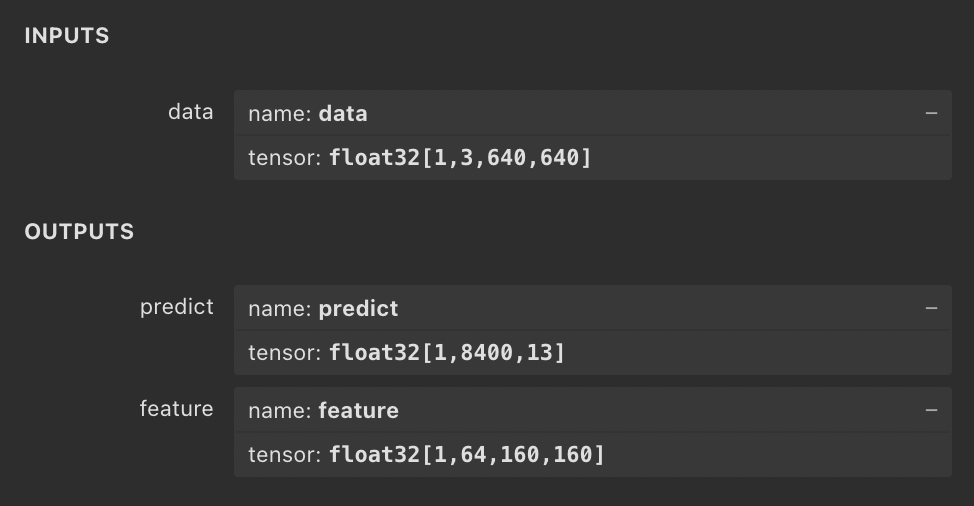Select the predict output label on the left

pyautogui.click(x=176, y=307)
